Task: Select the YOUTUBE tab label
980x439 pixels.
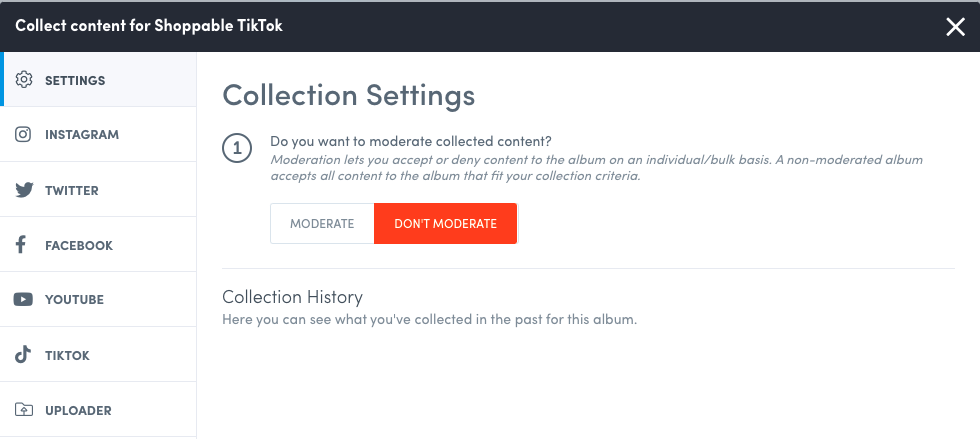Action: (x=74, y=299)
